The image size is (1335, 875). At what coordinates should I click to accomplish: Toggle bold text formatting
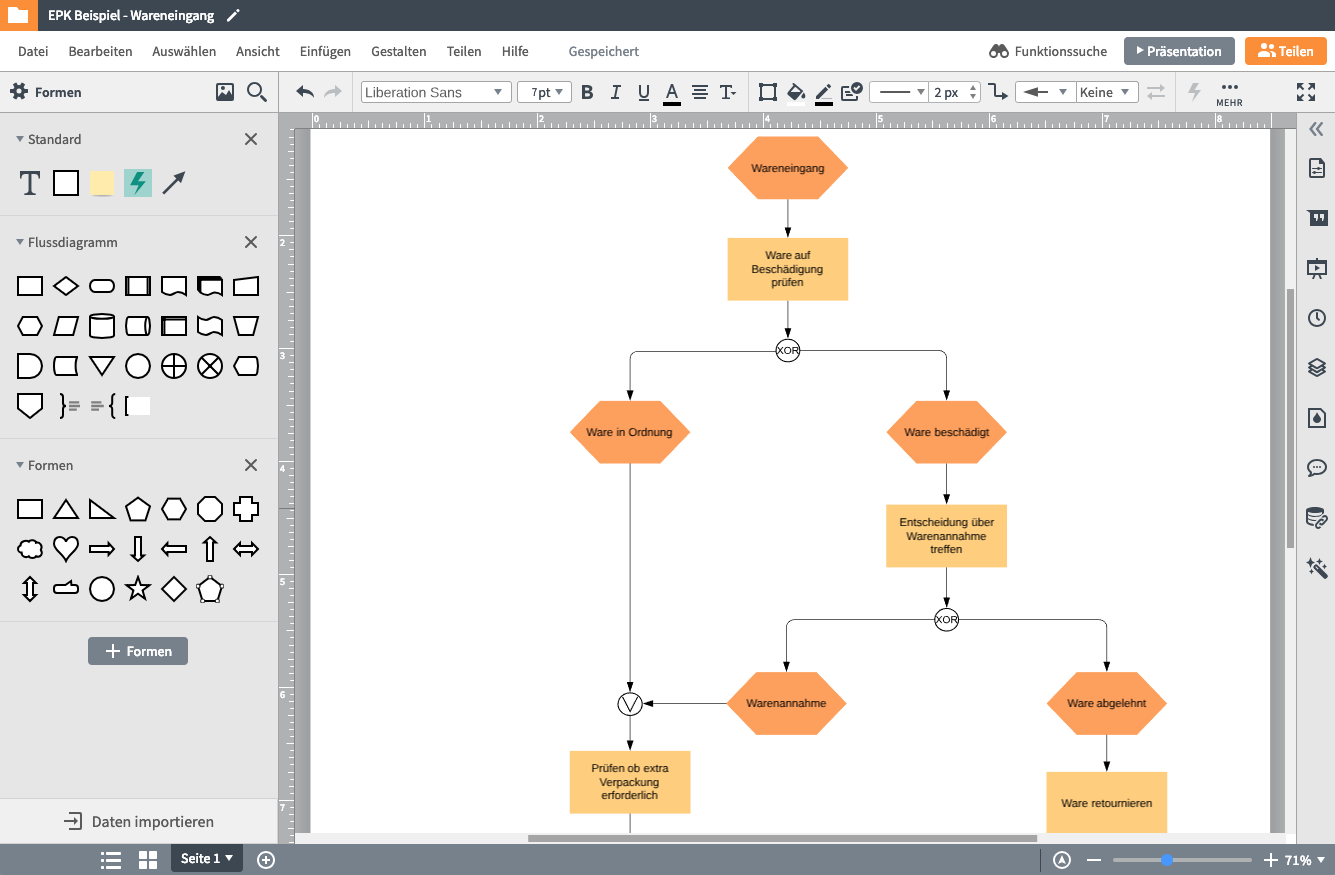click(x=587, y=92)
